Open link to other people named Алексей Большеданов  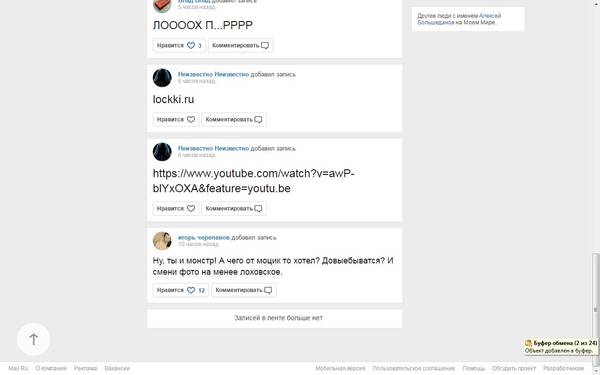[x=459, y=19]
